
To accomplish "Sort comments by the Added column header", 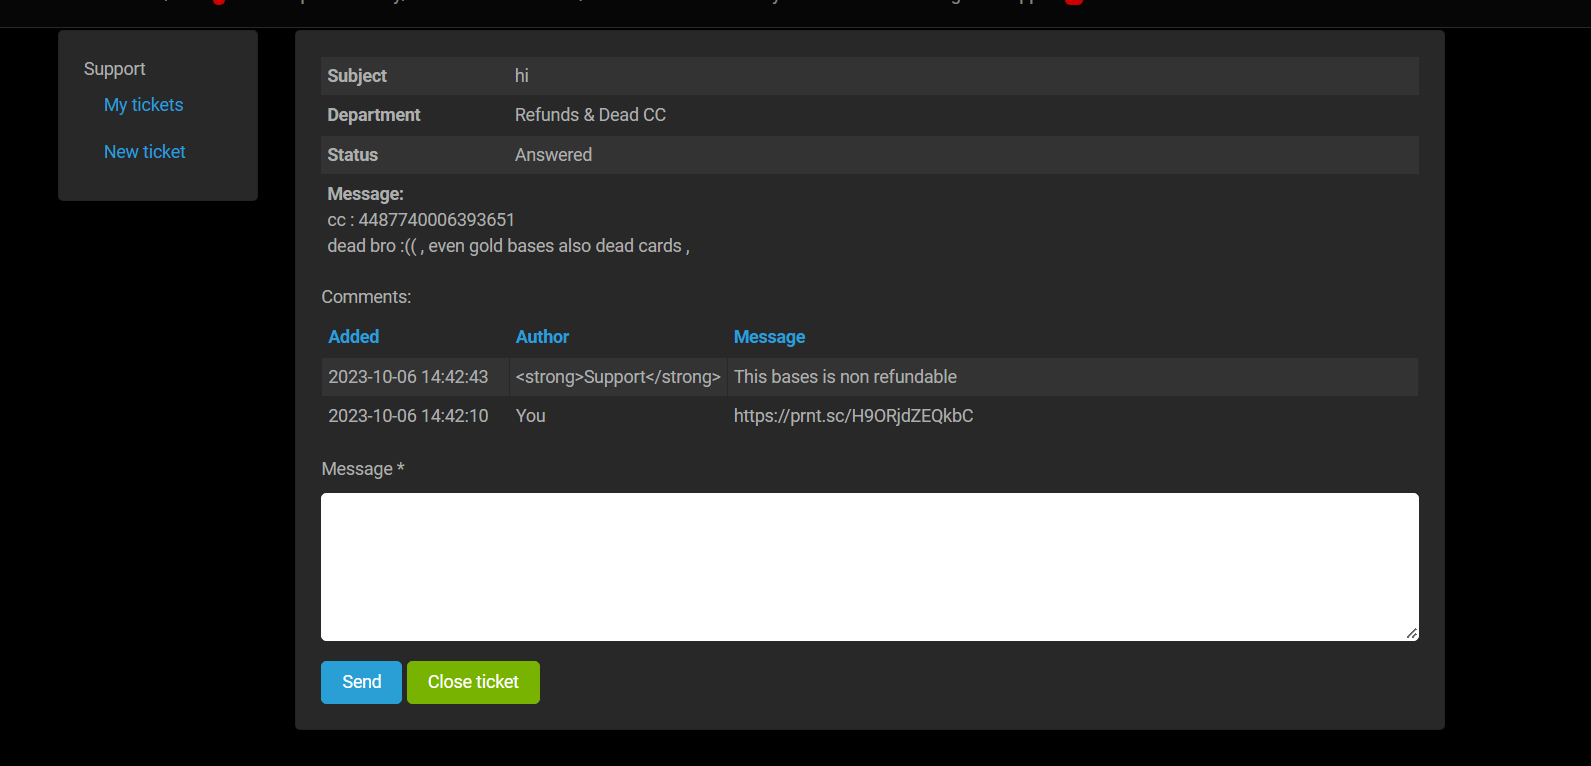I will (354, 337).
